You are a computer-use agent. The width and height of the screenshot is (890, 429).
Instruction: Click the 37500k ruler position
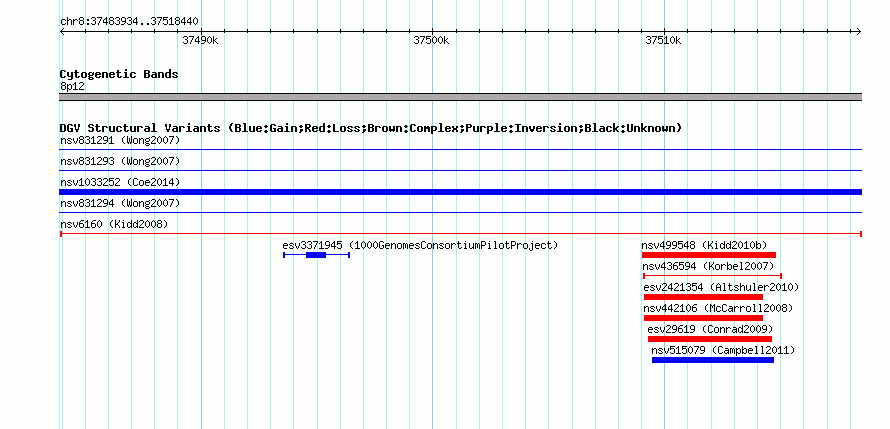point(431,40)
